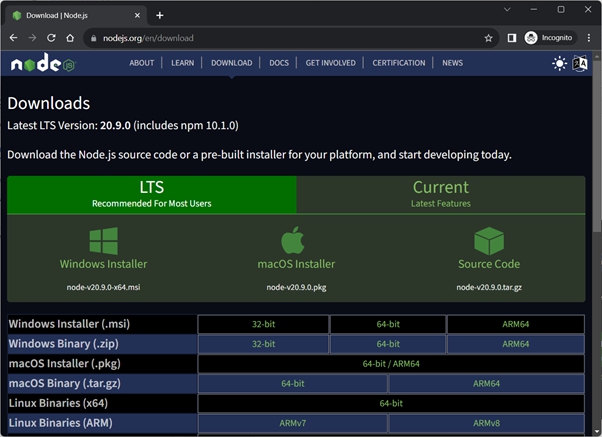Image resolution: width=602 pixels, height=437 pixels.
Task: Open the language translation icon
Action: [x=580, y=63]
